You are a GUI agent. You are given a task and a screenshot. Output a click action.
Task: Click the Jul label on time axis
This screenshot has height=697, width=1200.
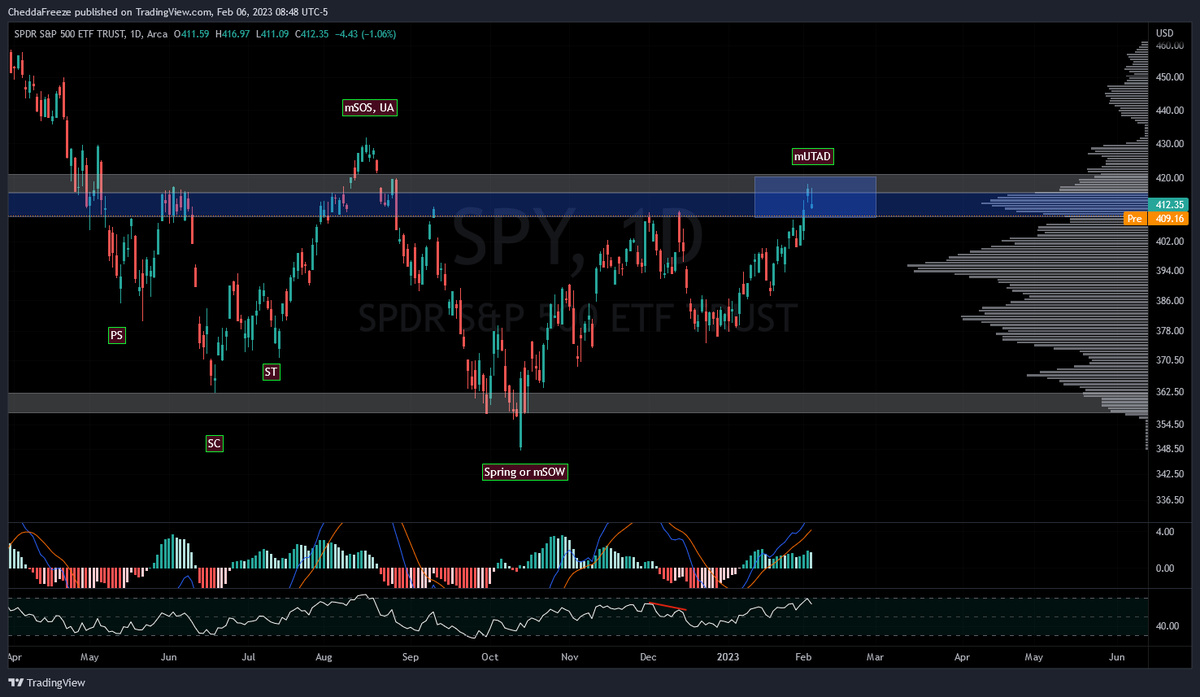tap(249, 658)
